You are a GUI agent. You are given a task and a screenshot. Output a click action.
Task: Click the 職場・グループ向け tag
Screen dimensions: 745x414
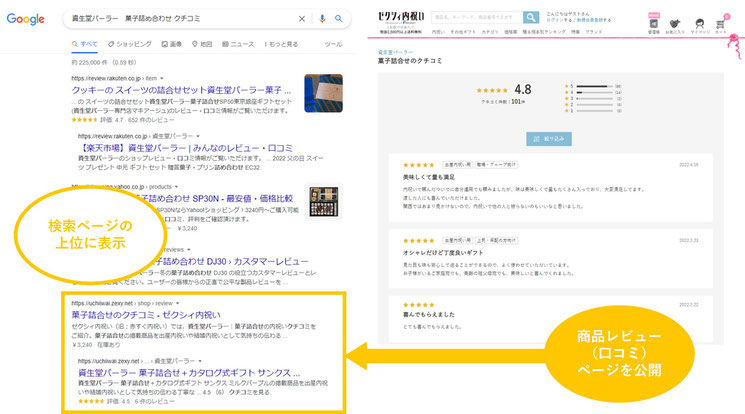coord(497,165)
